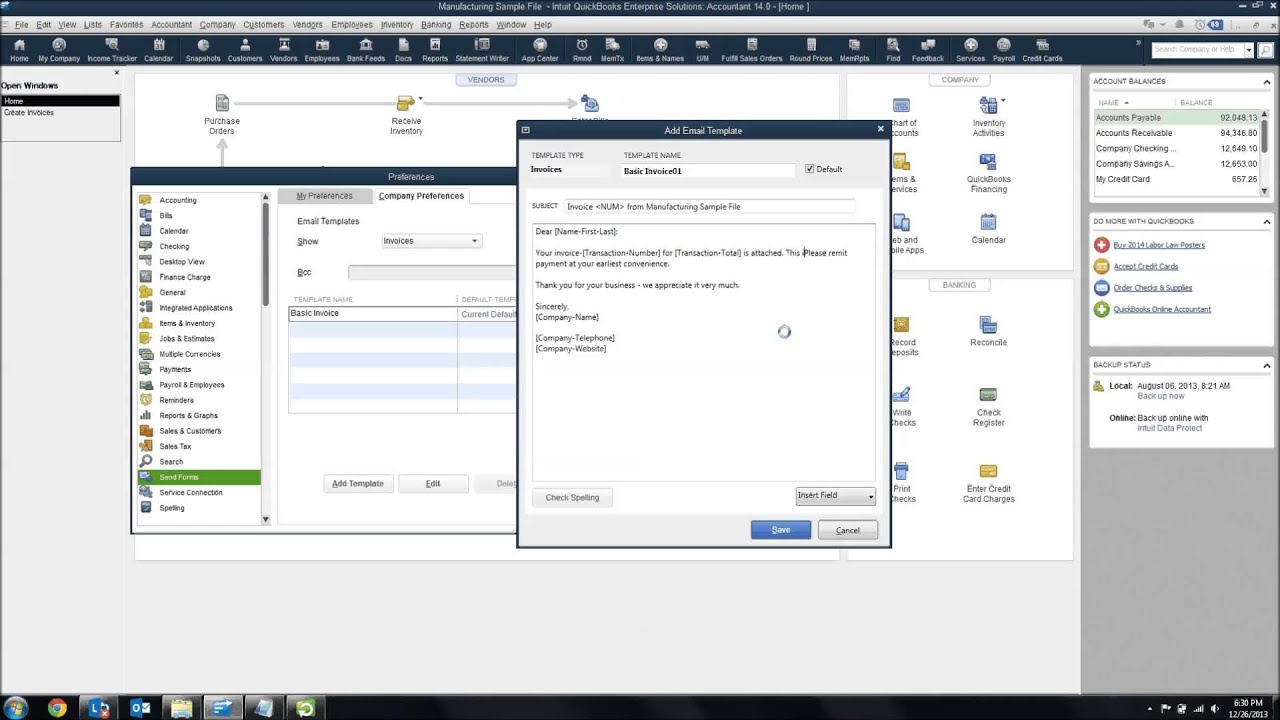
Task: Open Fulfill Sales Orders toolbar icon
Action: (752, 50)
